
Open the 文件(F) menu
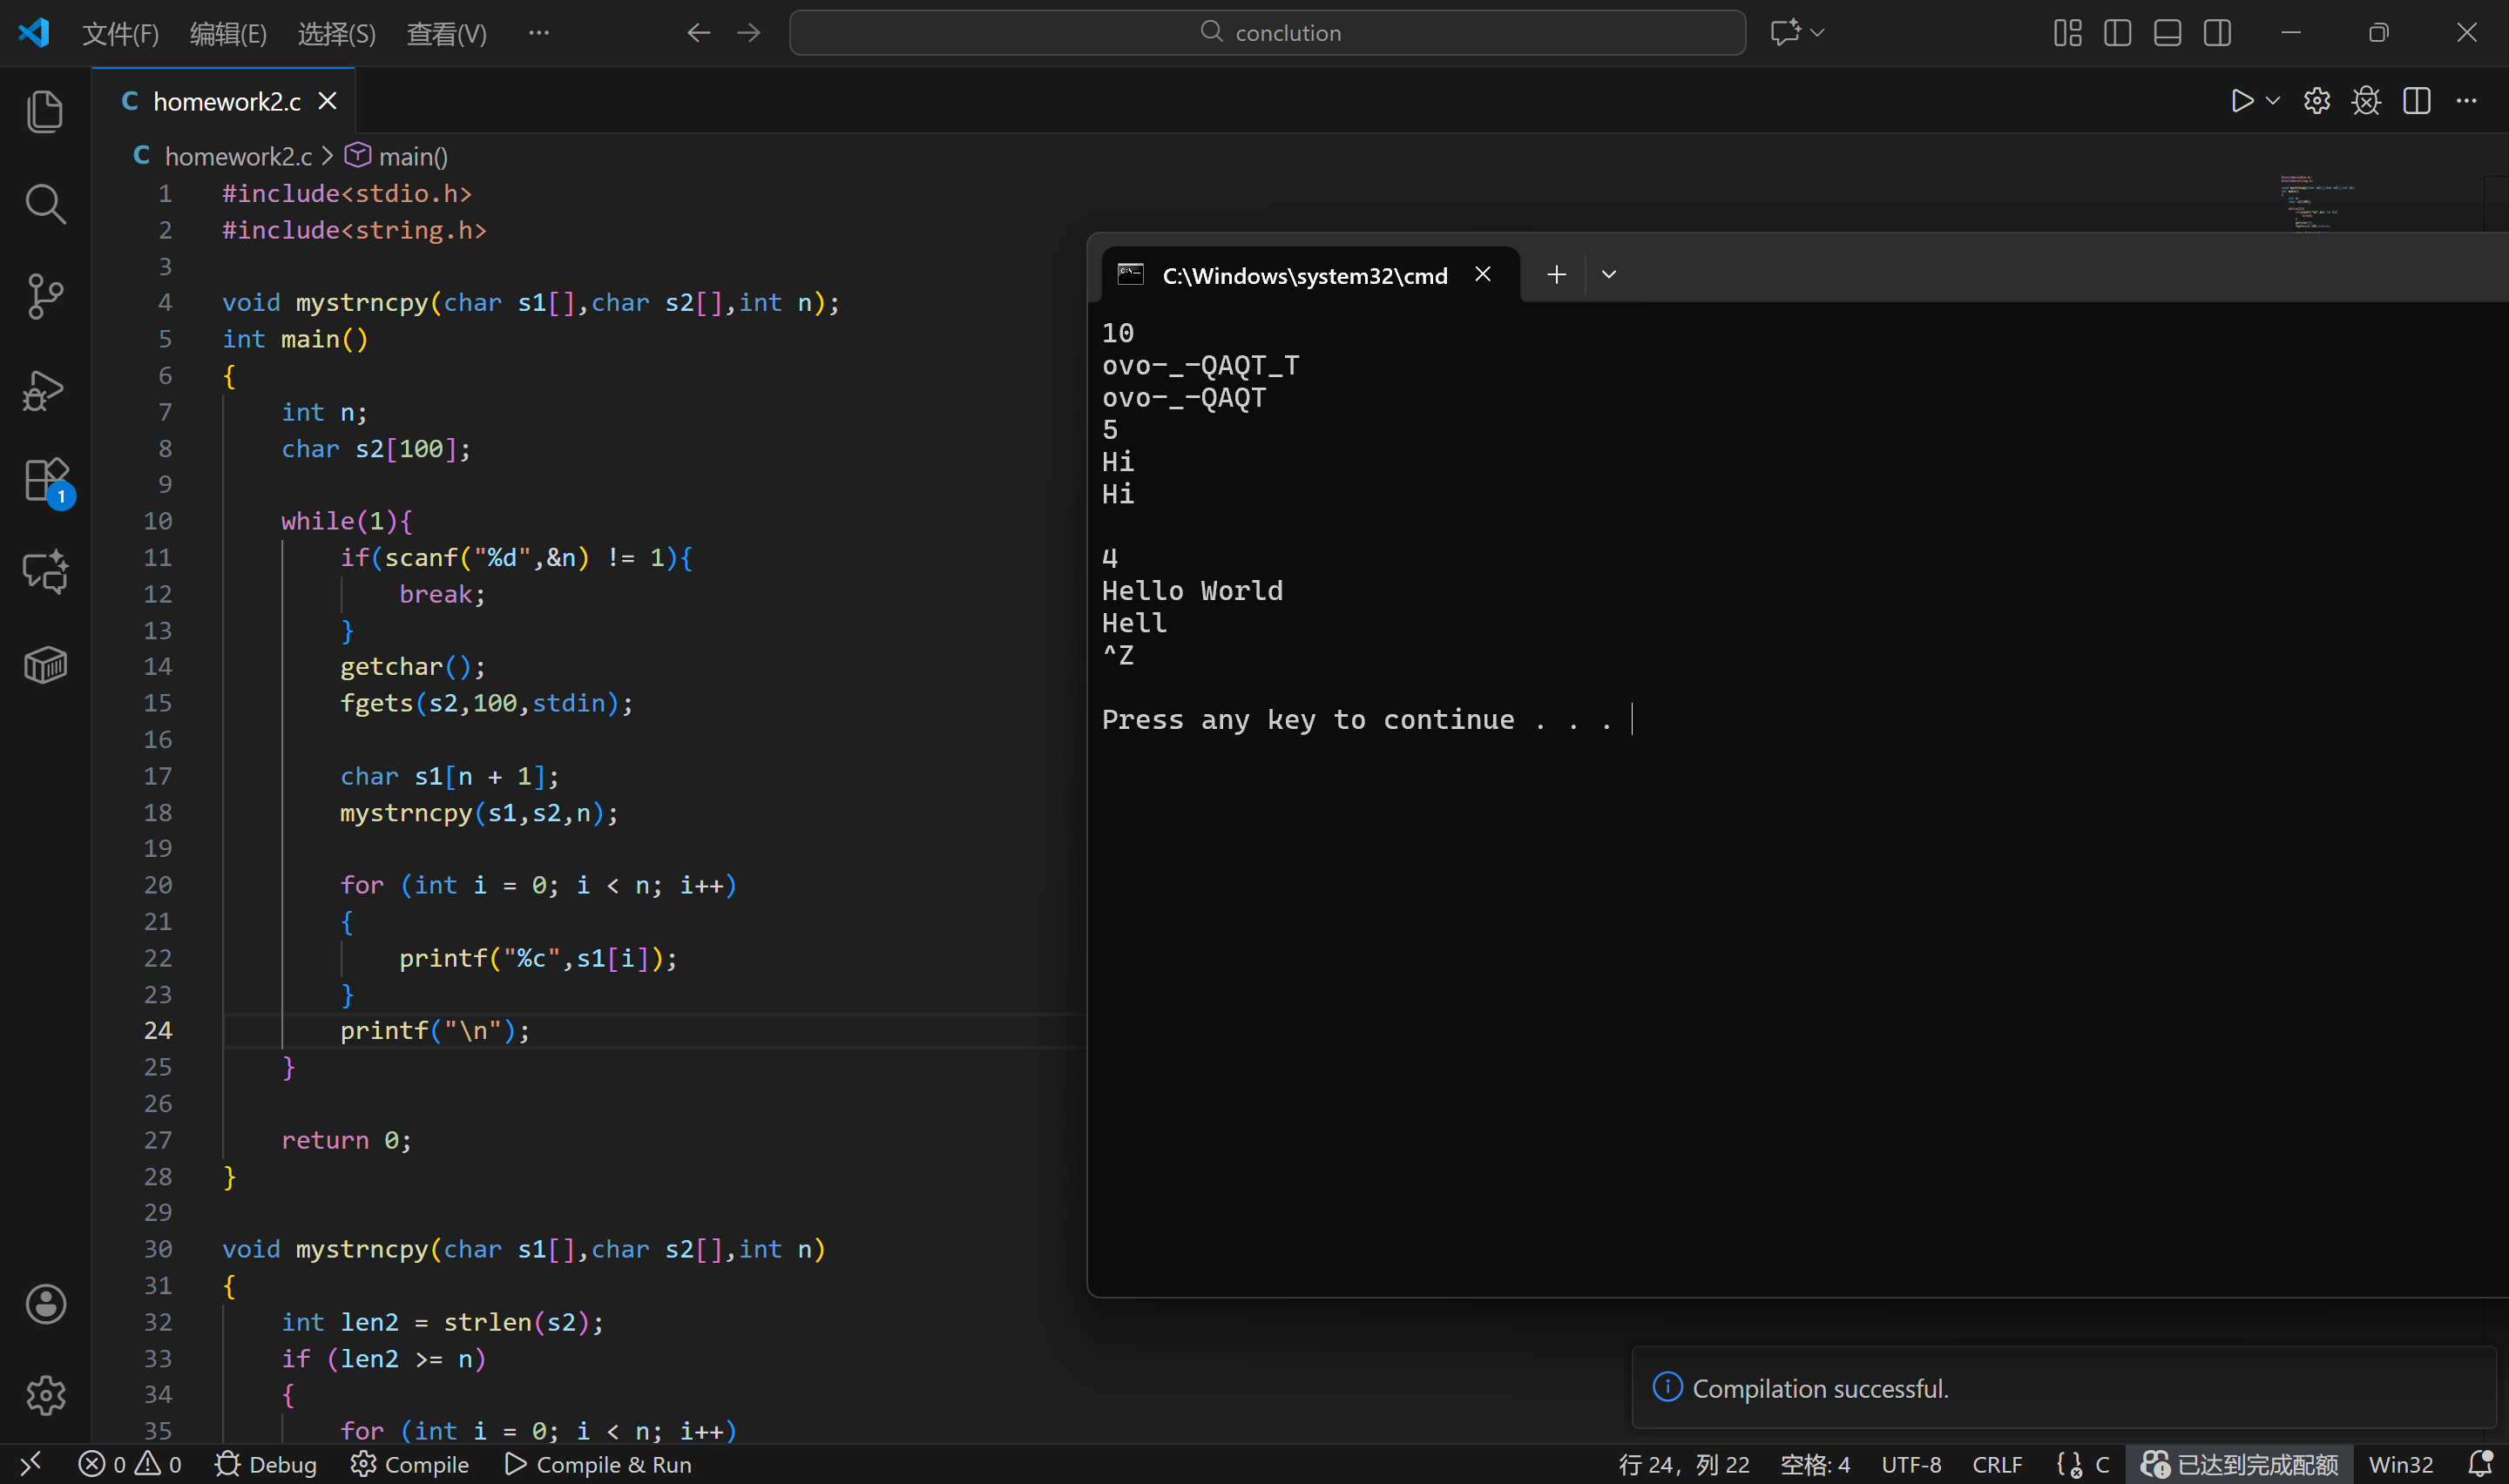(120, 34)
